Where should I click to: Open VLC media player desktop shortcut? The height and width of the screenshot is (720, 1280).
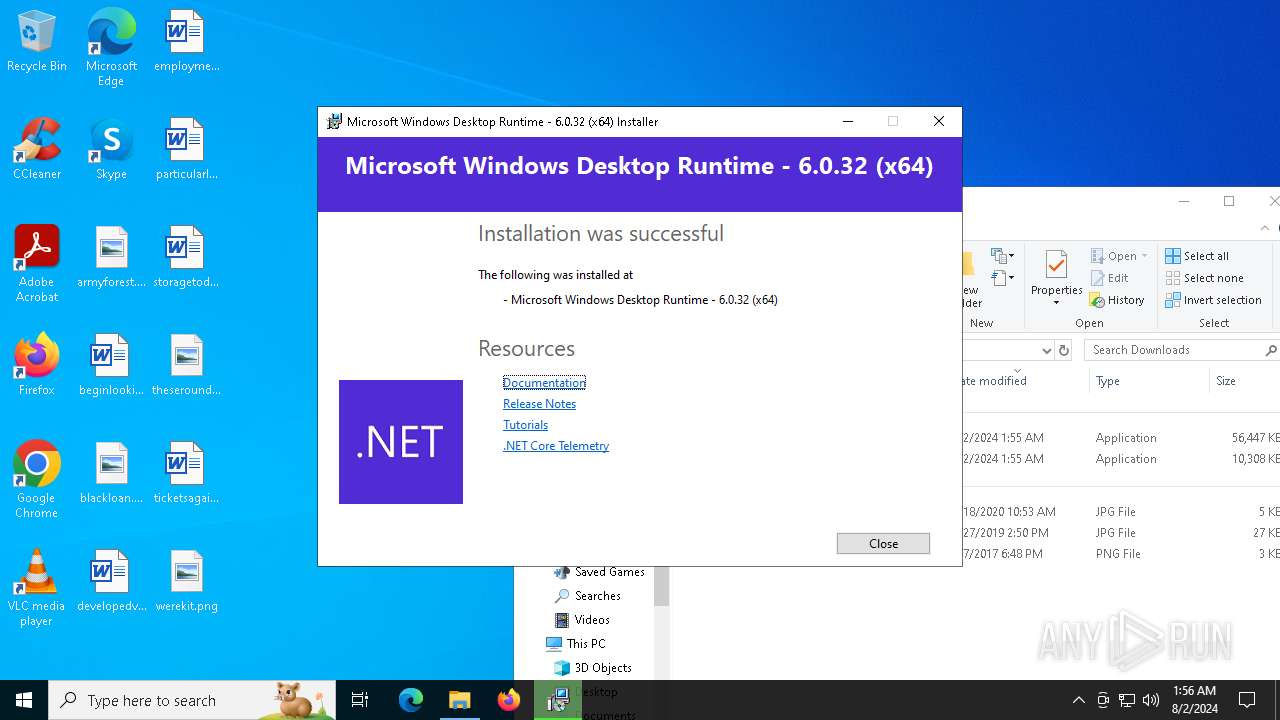click(37, 588)
